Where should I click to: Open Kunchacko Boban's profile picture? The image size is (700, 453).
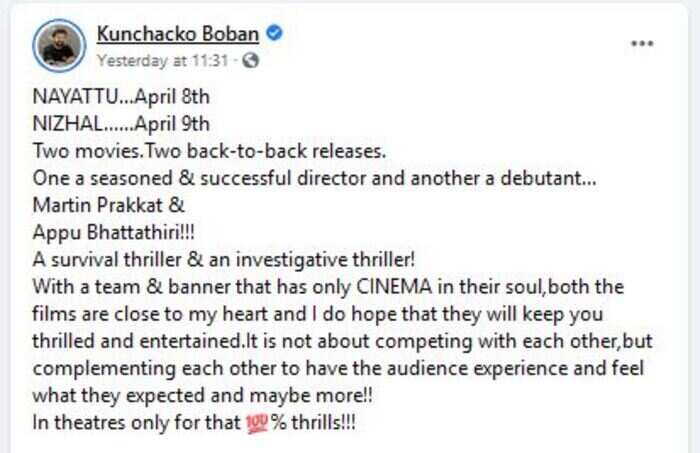[x=59, y=46]
